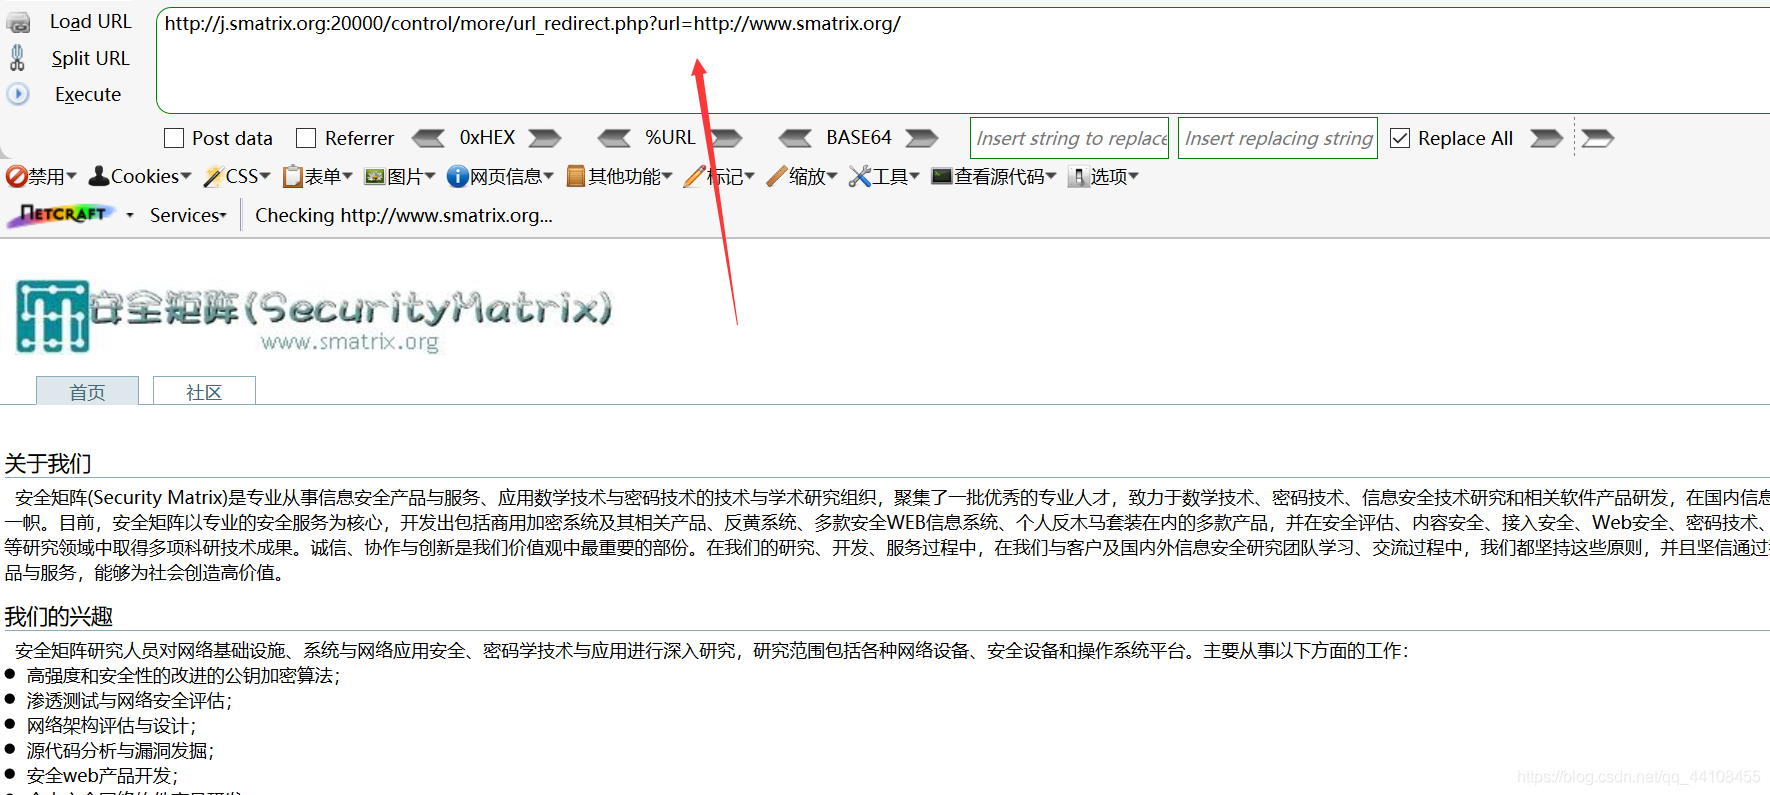Click the images (图片) icon

(x=375, y=177)
